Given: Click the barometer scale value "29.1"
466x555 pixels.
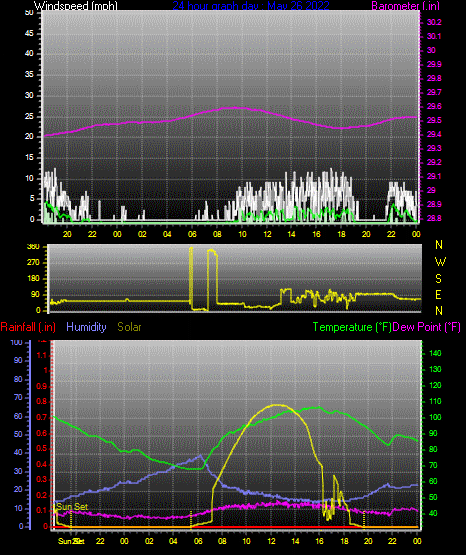Looking at the screenshot, I should pos(434,176).
